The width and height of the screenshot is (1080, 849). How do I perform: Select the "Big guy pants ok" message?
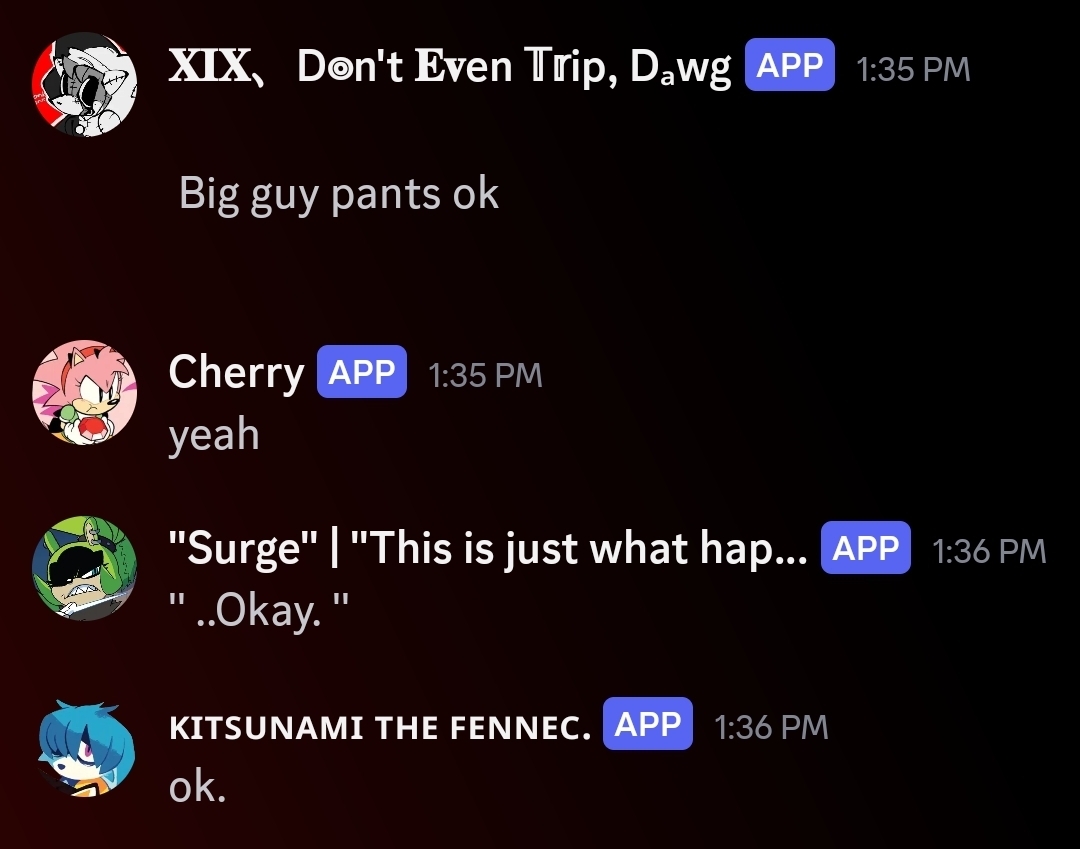[339, 192]
